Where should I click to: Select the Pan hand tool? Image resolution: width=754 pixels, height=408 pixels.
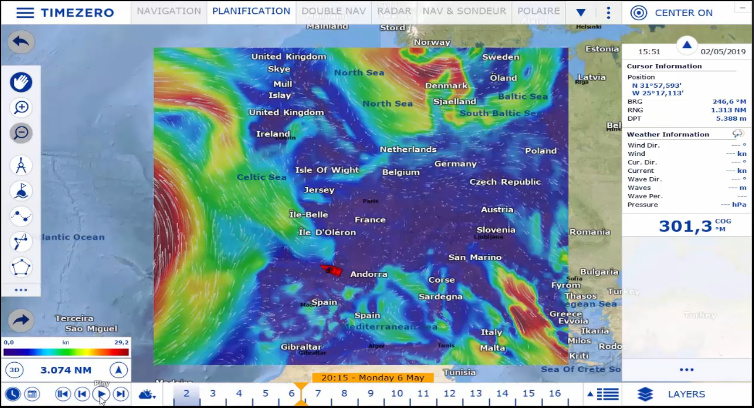pos(21,81)
